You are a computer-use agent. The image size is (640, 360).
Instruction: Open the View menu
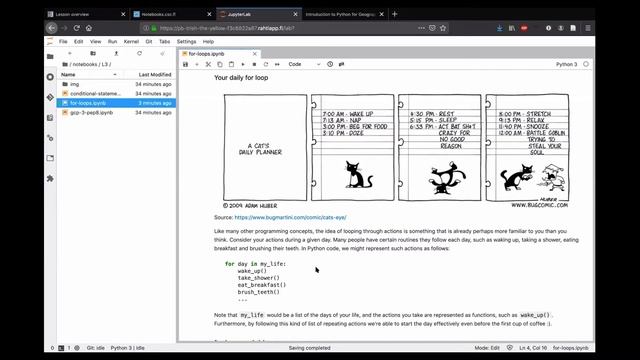[x=96, y=41]
